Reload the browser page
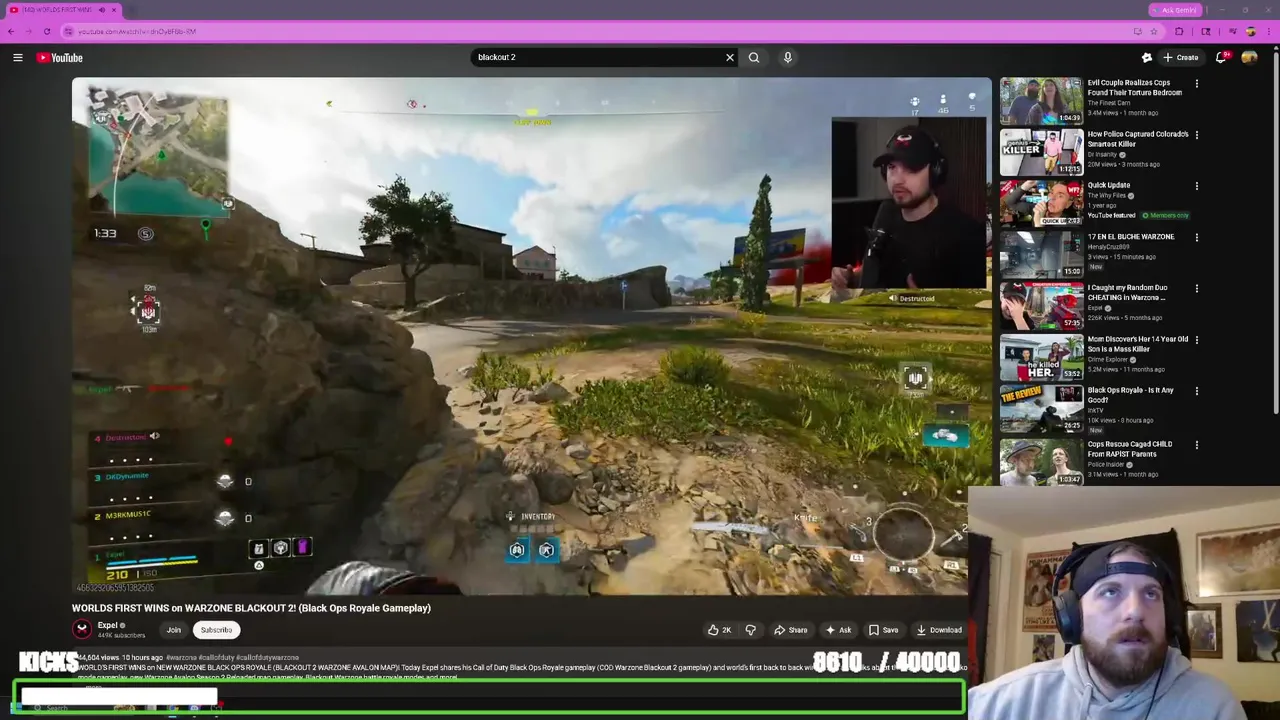1280x720 pixels. tap(47, 31)
